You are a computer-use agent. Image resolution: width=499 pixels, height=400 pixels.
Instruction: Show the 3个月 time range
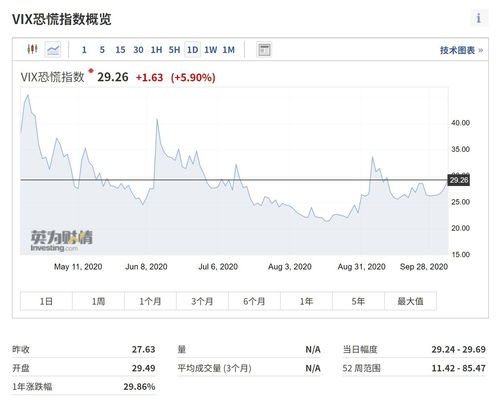[202, 301]
